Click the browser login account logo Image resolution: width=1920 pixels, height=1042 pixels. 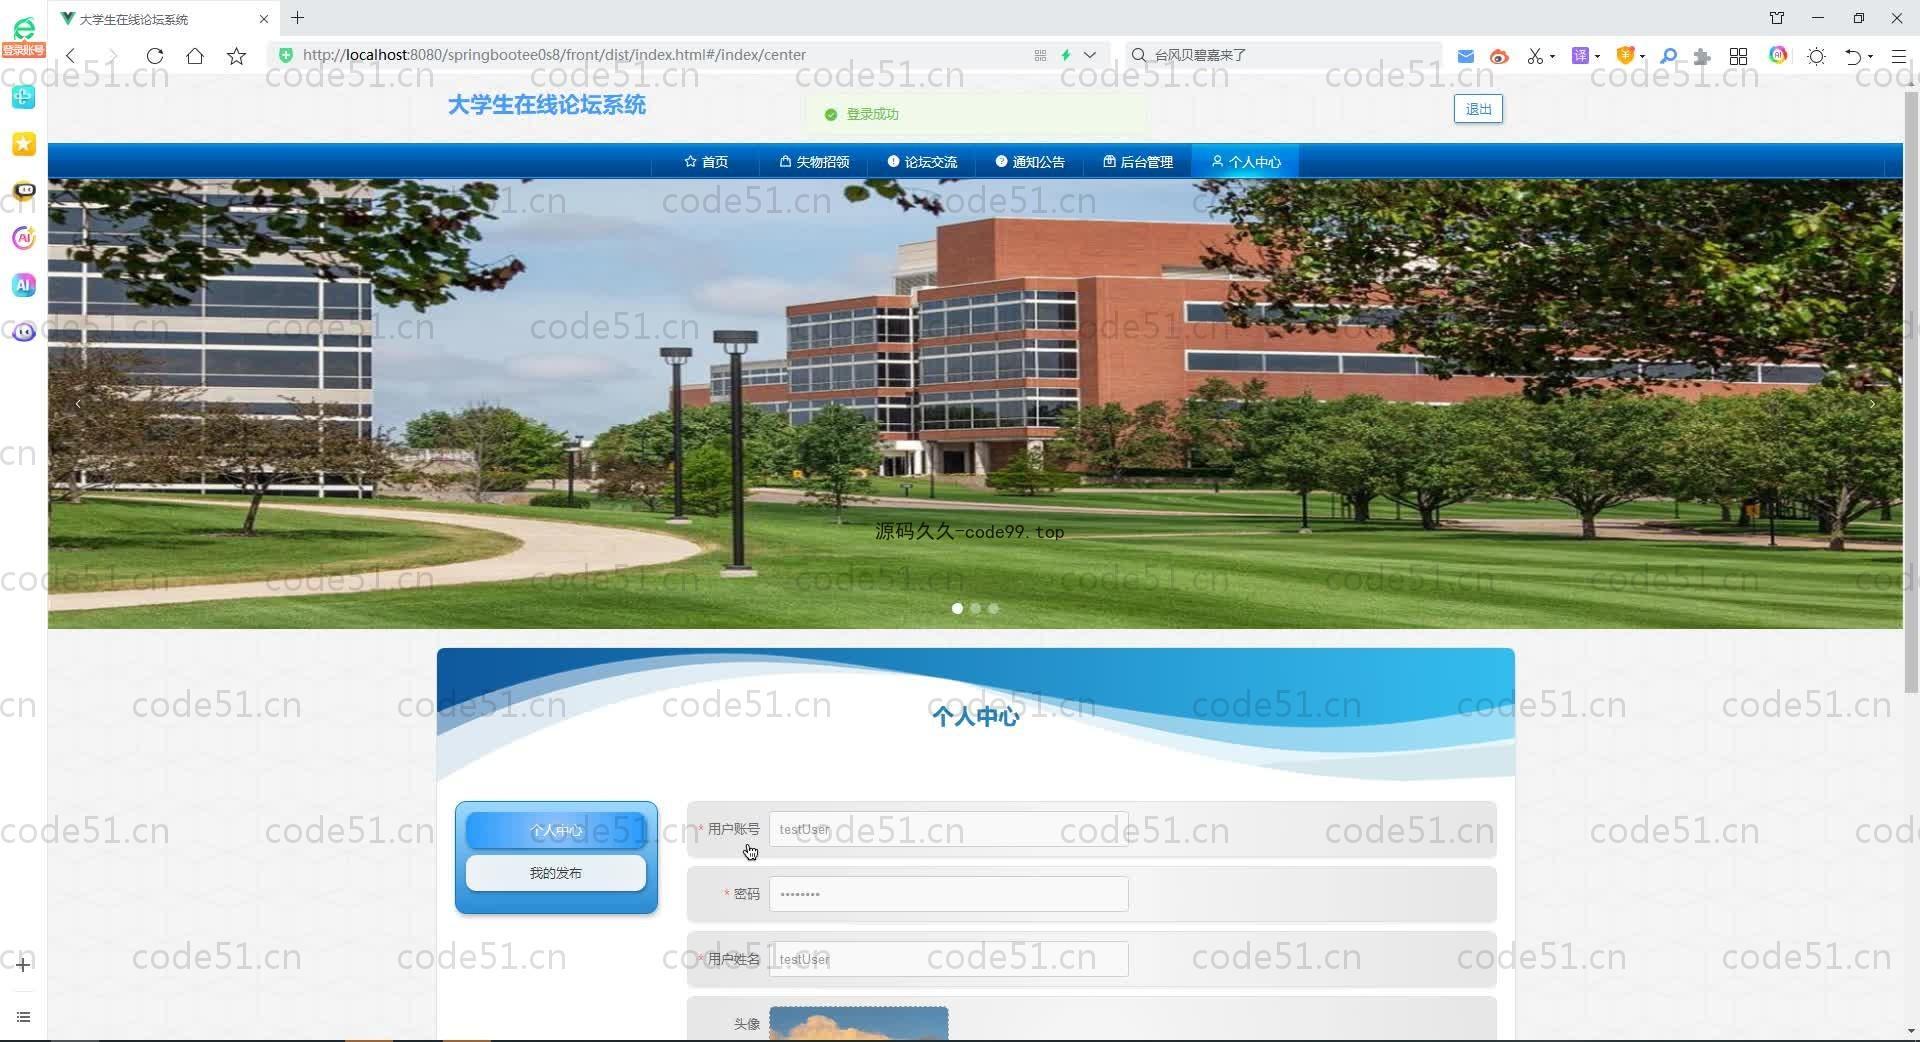(x=23, y=37)
